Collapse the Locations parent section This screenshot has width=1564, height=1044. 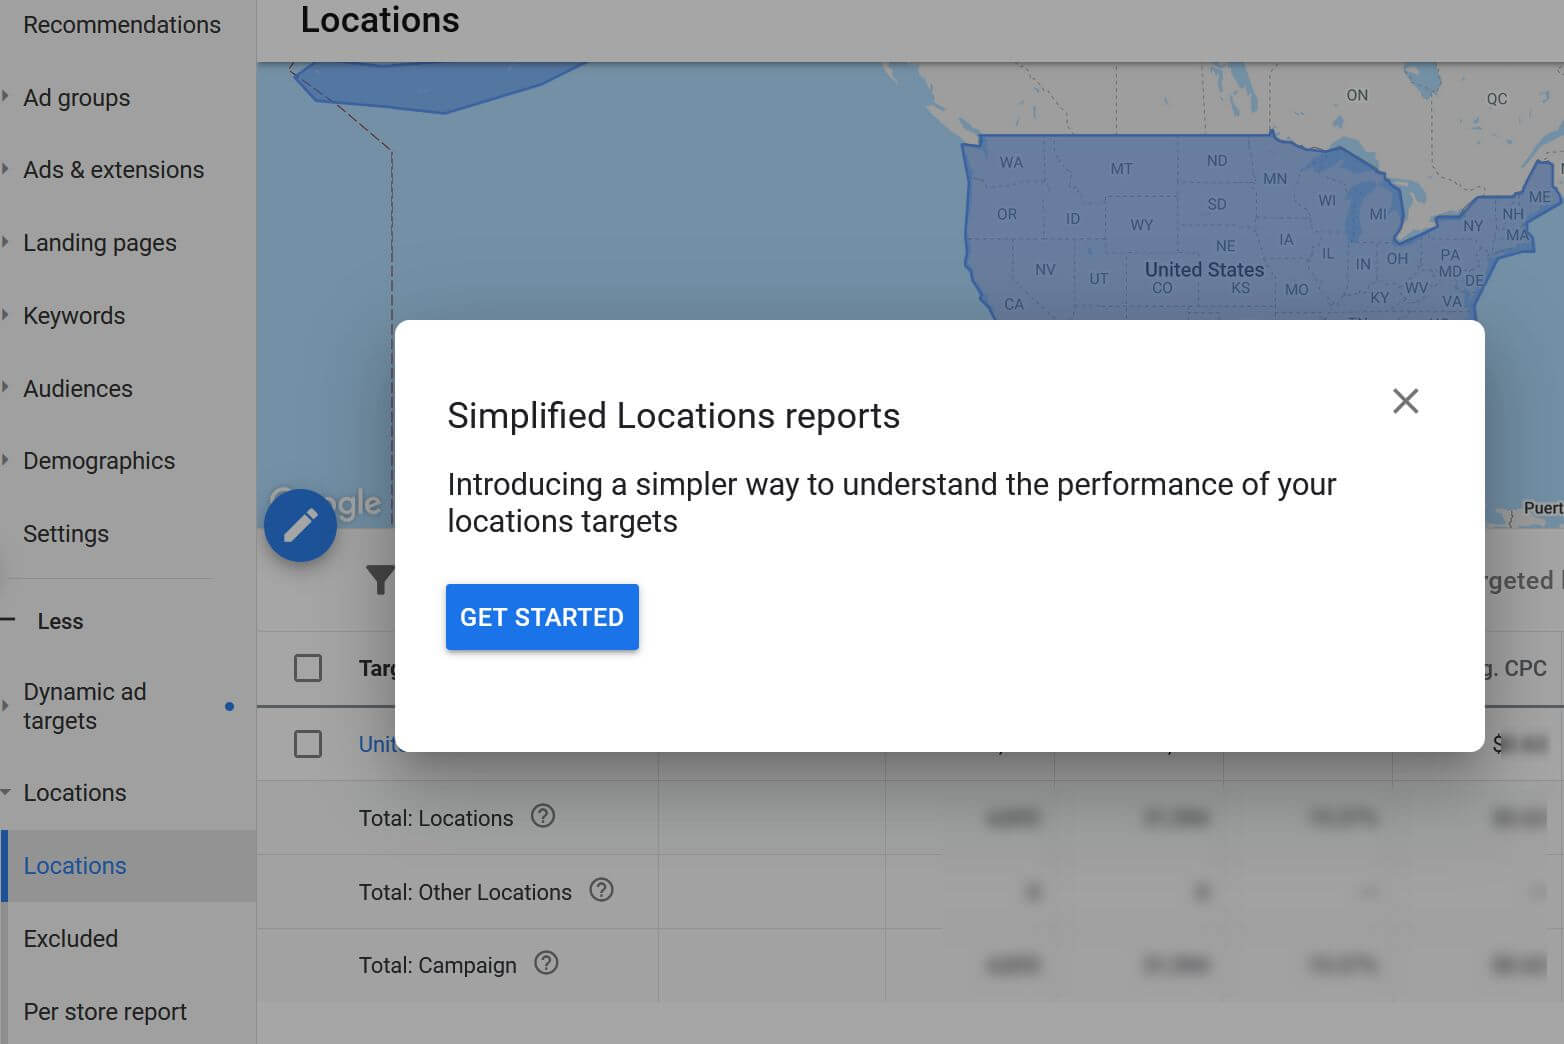pyautogui.click(x=74, y=793)
